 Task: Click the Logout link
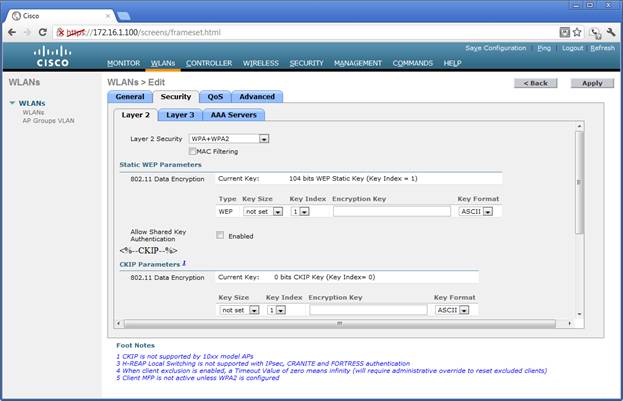[572, 48]
